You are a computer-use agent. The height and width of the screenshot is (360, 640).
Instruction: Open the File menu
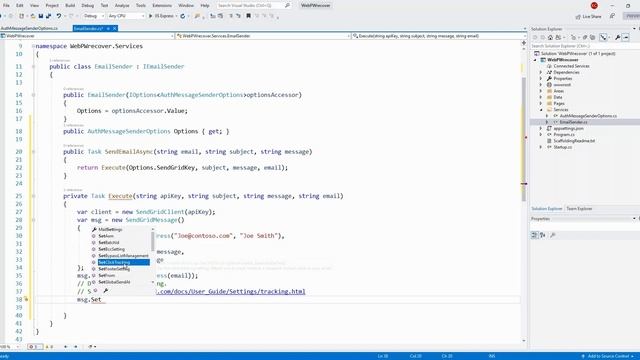click(6, 5)
